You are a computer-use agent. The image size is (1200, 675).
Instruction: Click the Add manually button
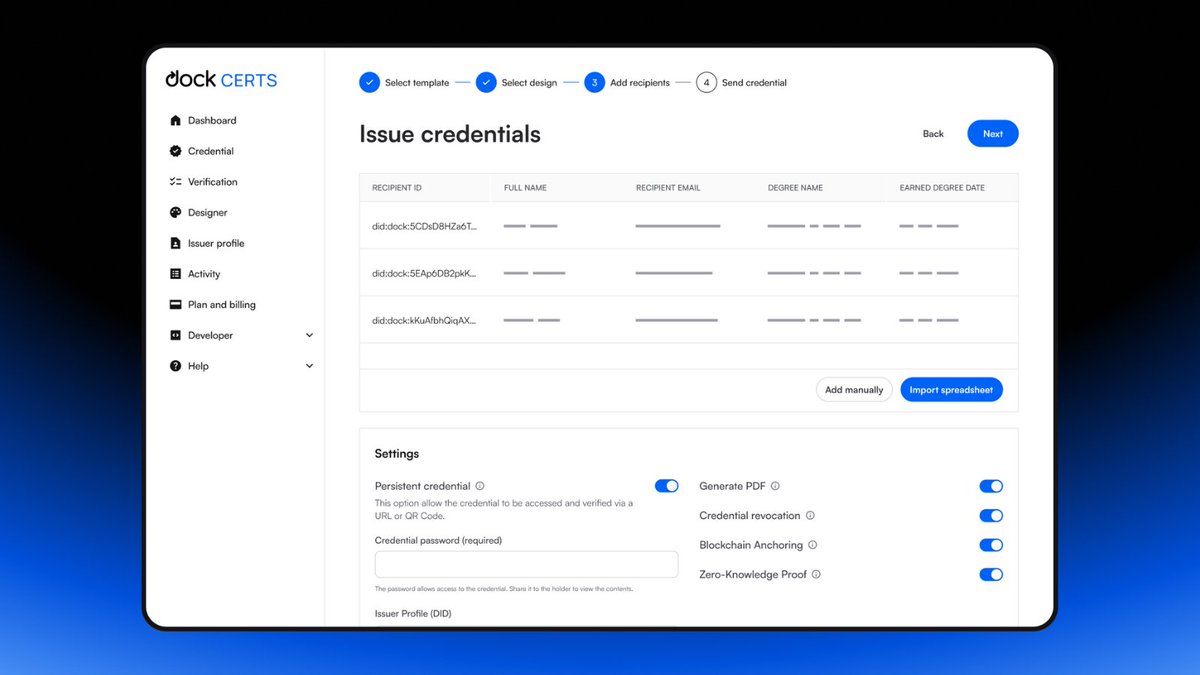(854, 390)
